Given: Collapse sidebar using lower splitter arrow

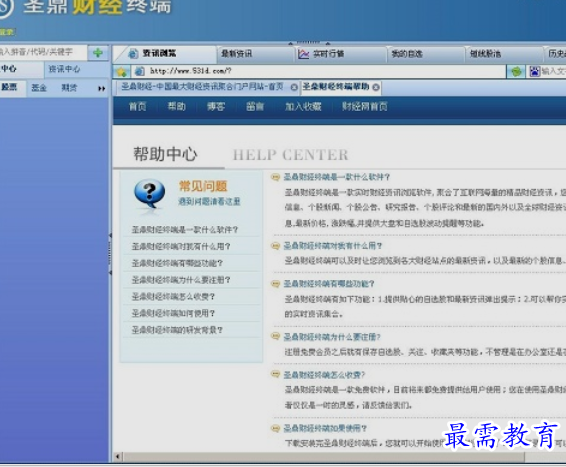Looking at the screenshot, I should click(110, 273).
